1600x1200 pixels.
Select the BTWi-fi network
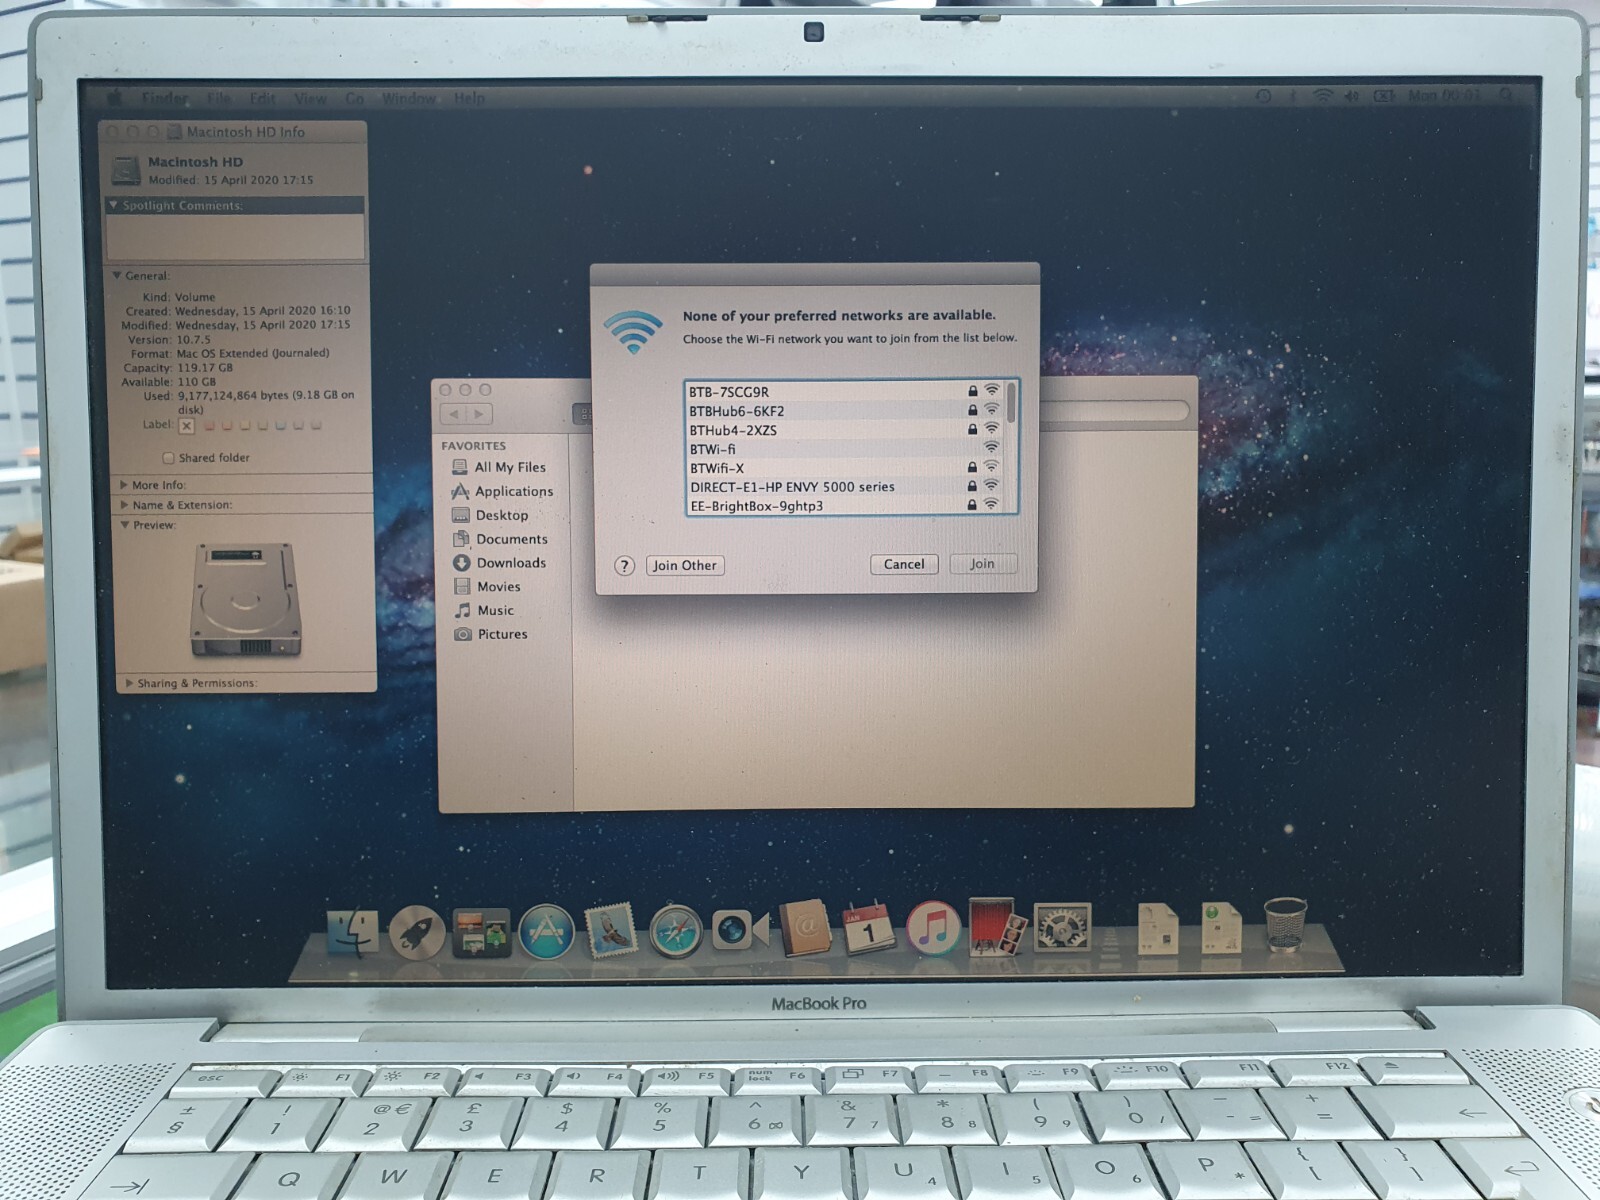845,449
